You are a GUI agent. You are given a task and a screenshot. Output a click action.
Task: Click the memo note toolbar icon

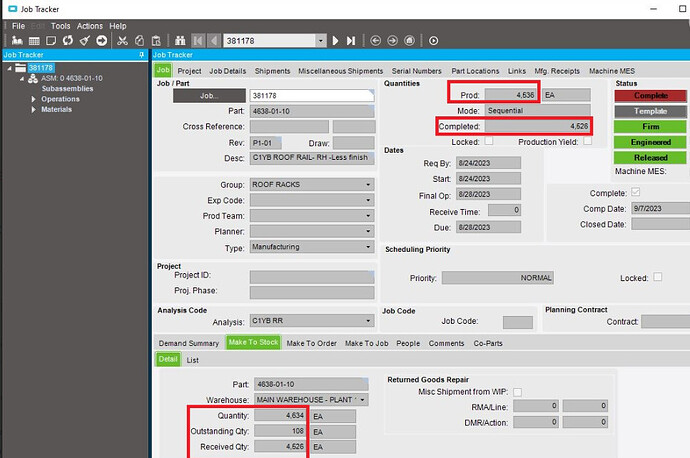click(x=51, y=40)
